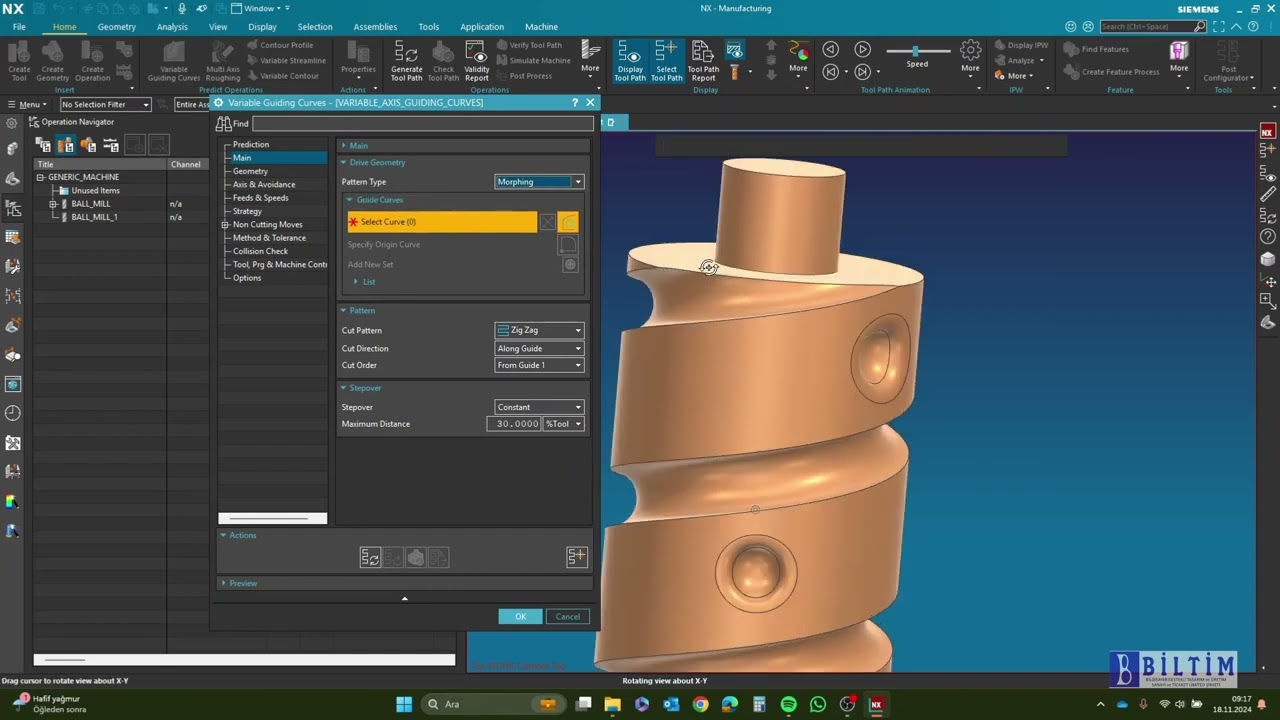Click the Create Tool icon

click(19, 60)
